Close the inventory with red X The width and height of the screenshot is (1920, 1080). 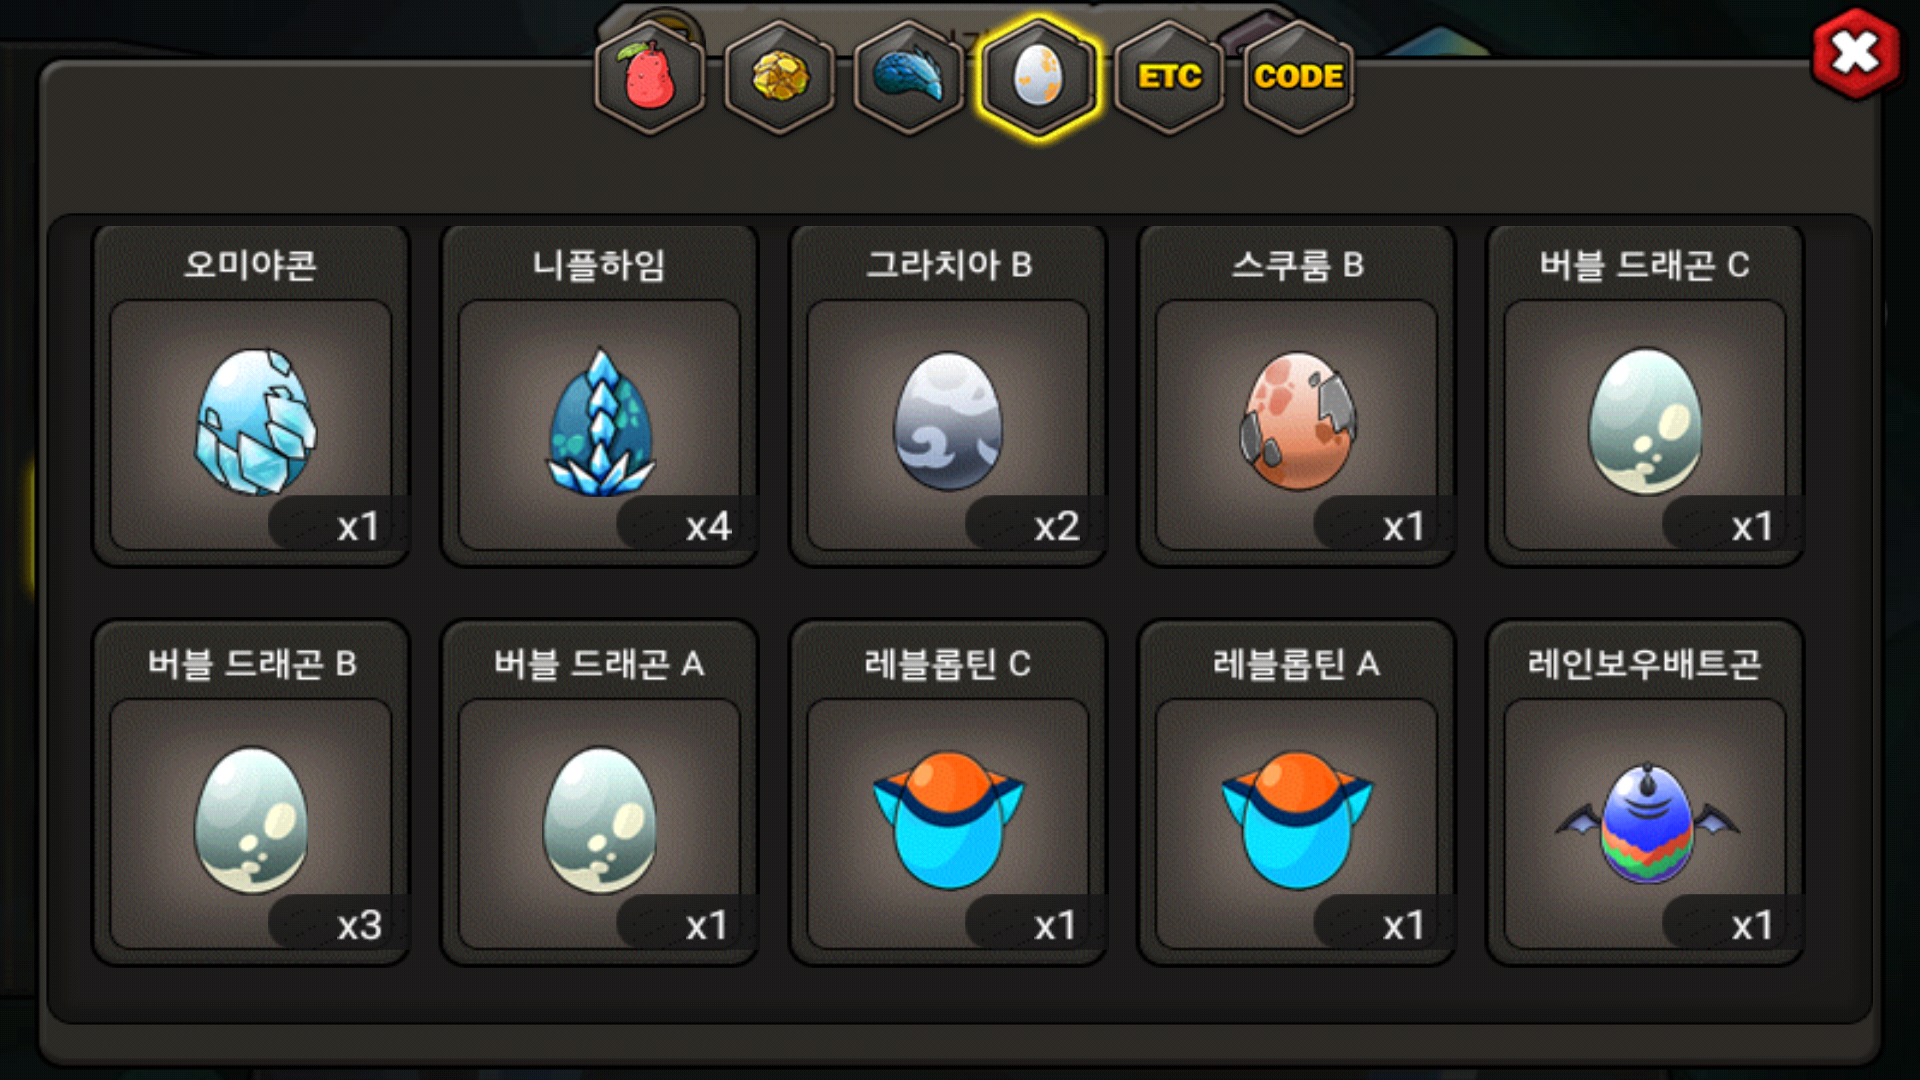(1856, 53)
